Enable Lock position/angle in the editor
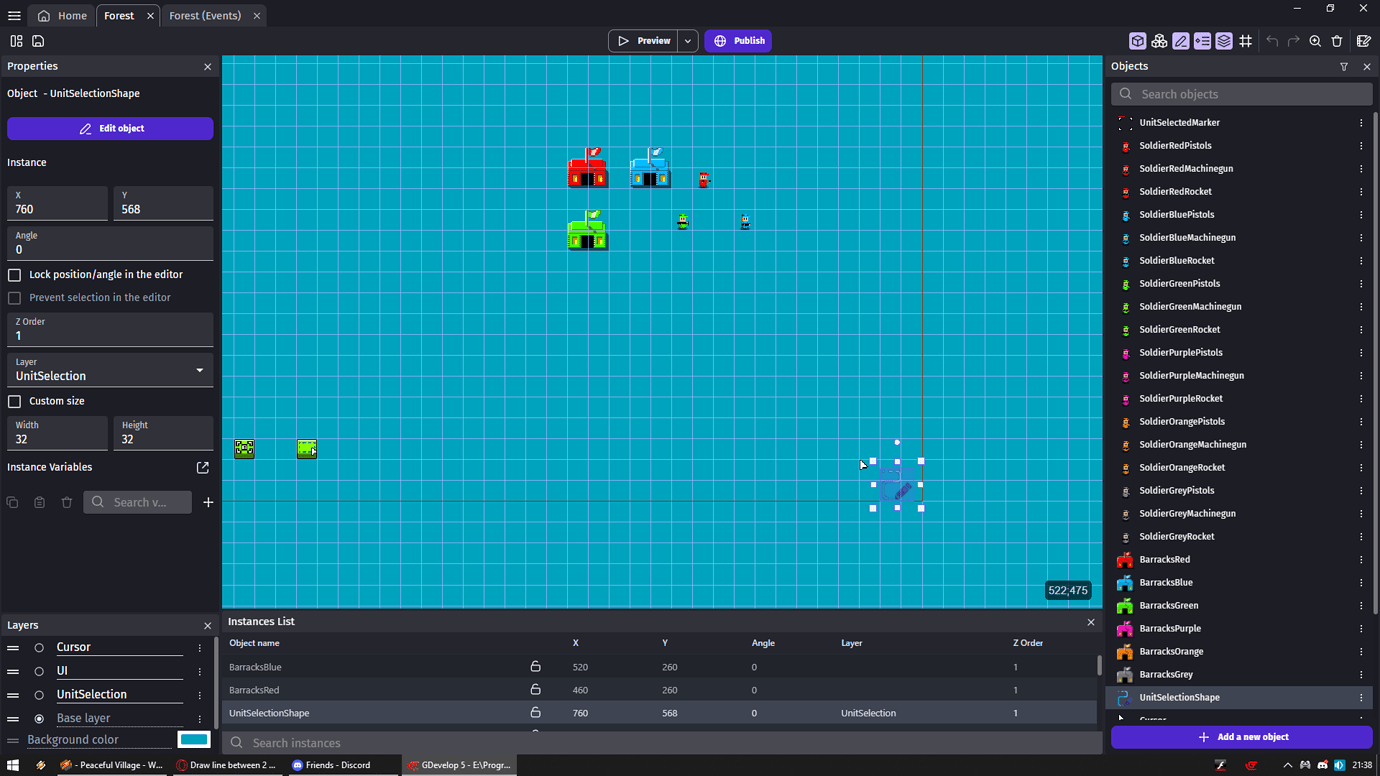1380x776 pixels. (x=14, y=274)
